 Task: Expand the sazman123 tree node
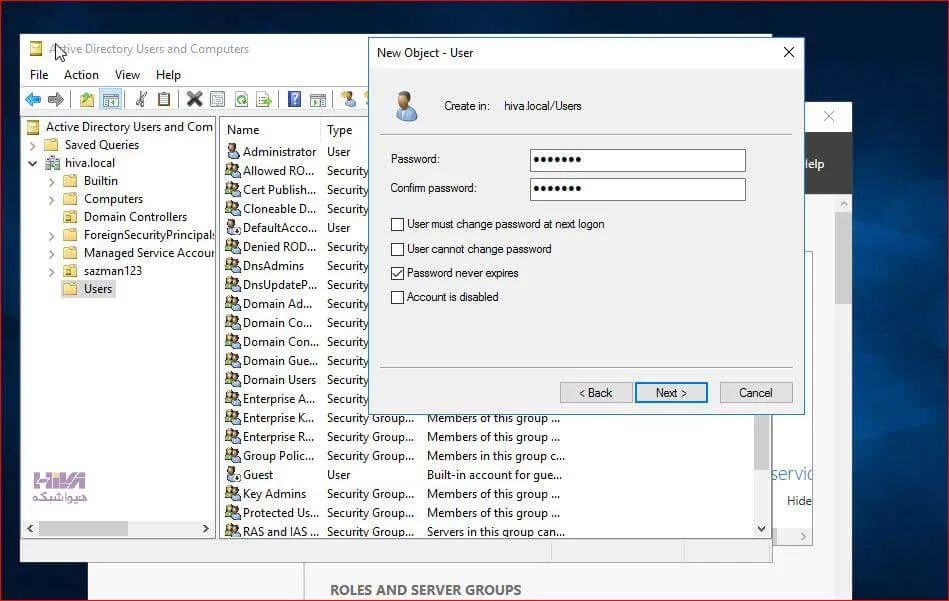click(51, 272)
